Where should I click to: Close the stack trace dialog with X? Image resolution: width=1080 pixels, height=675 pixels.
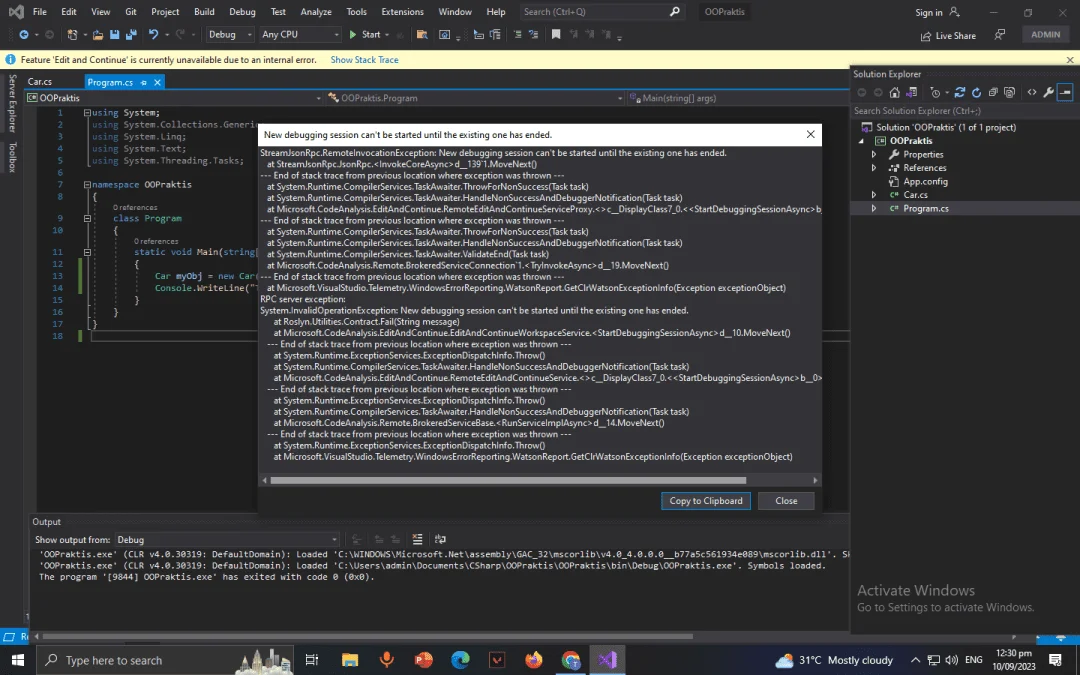pyautogui.click(x=811, y=134)
